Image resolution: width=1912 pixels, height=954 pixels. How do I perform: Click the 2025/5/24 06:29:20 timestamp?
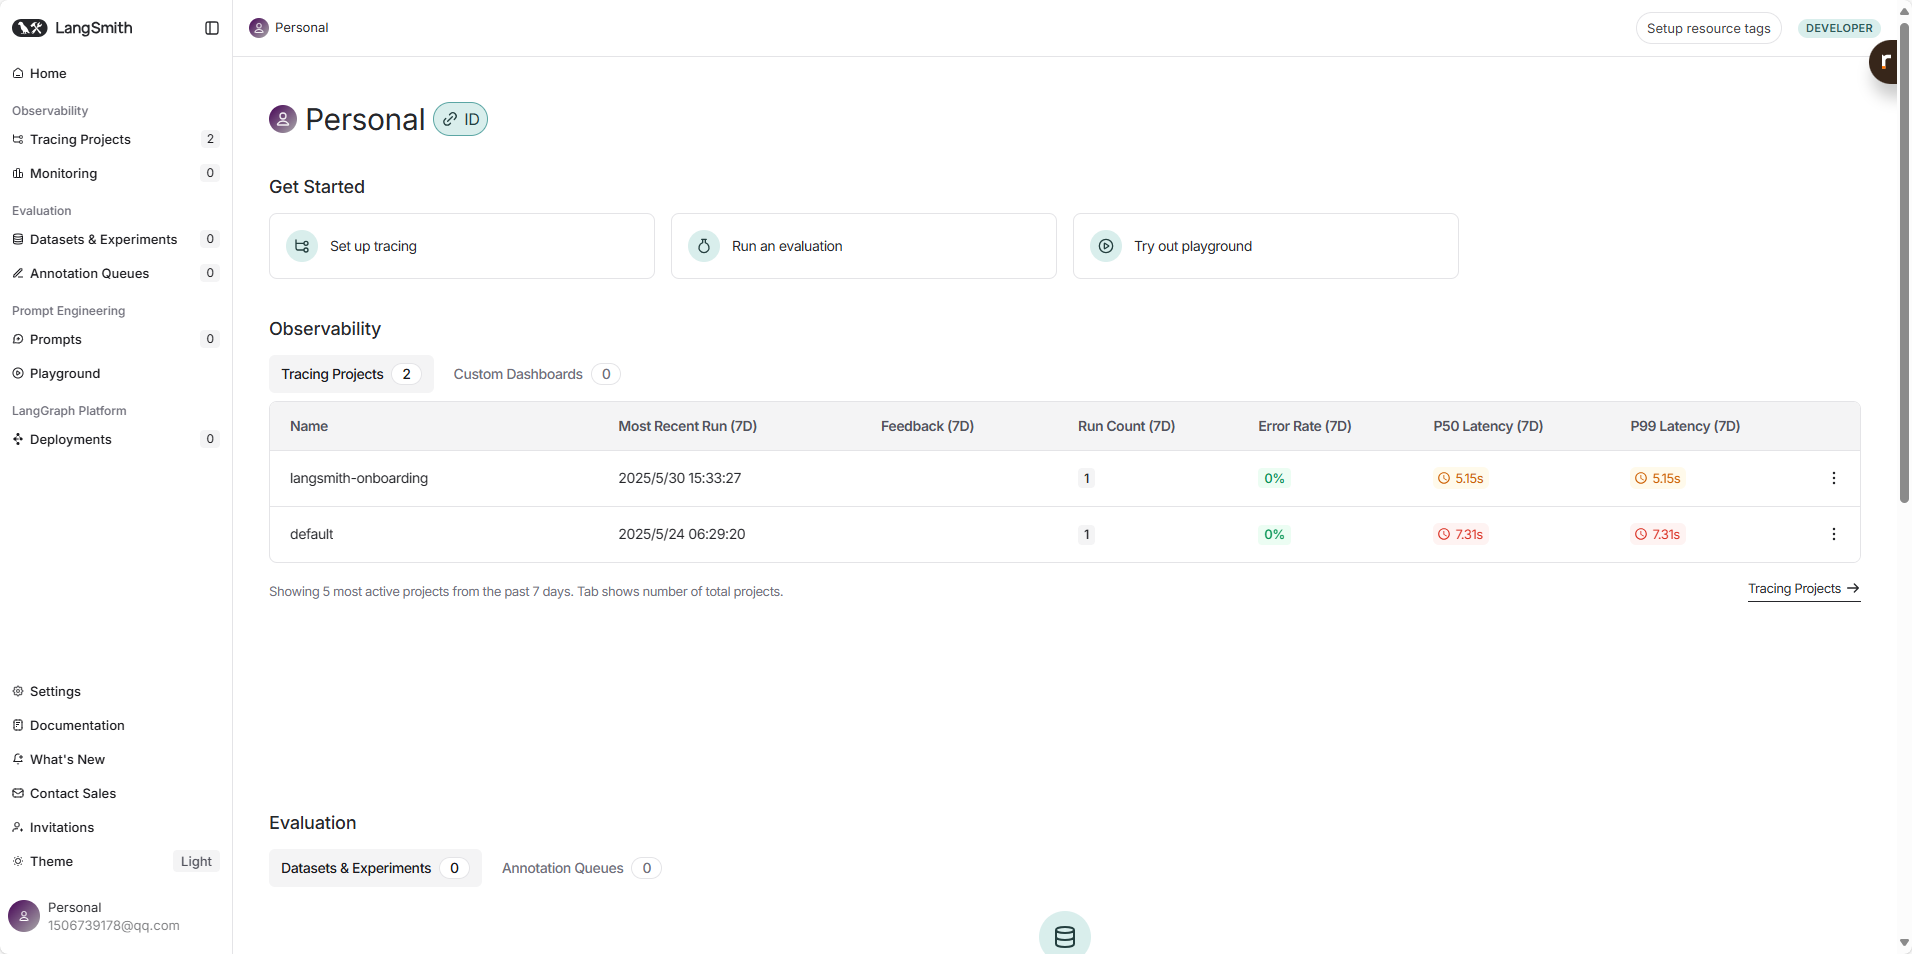coord(682,534)
